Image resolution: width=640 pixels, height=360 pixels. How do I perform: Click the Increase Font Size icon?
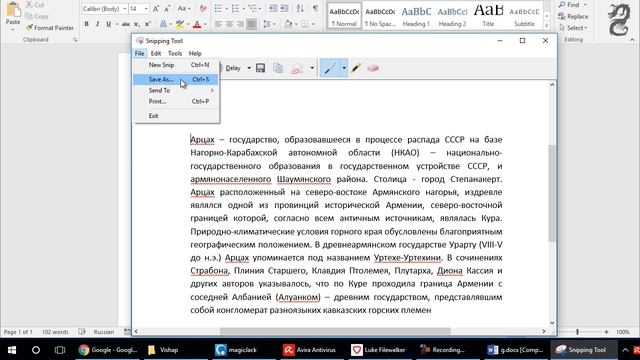coord(156,9)
